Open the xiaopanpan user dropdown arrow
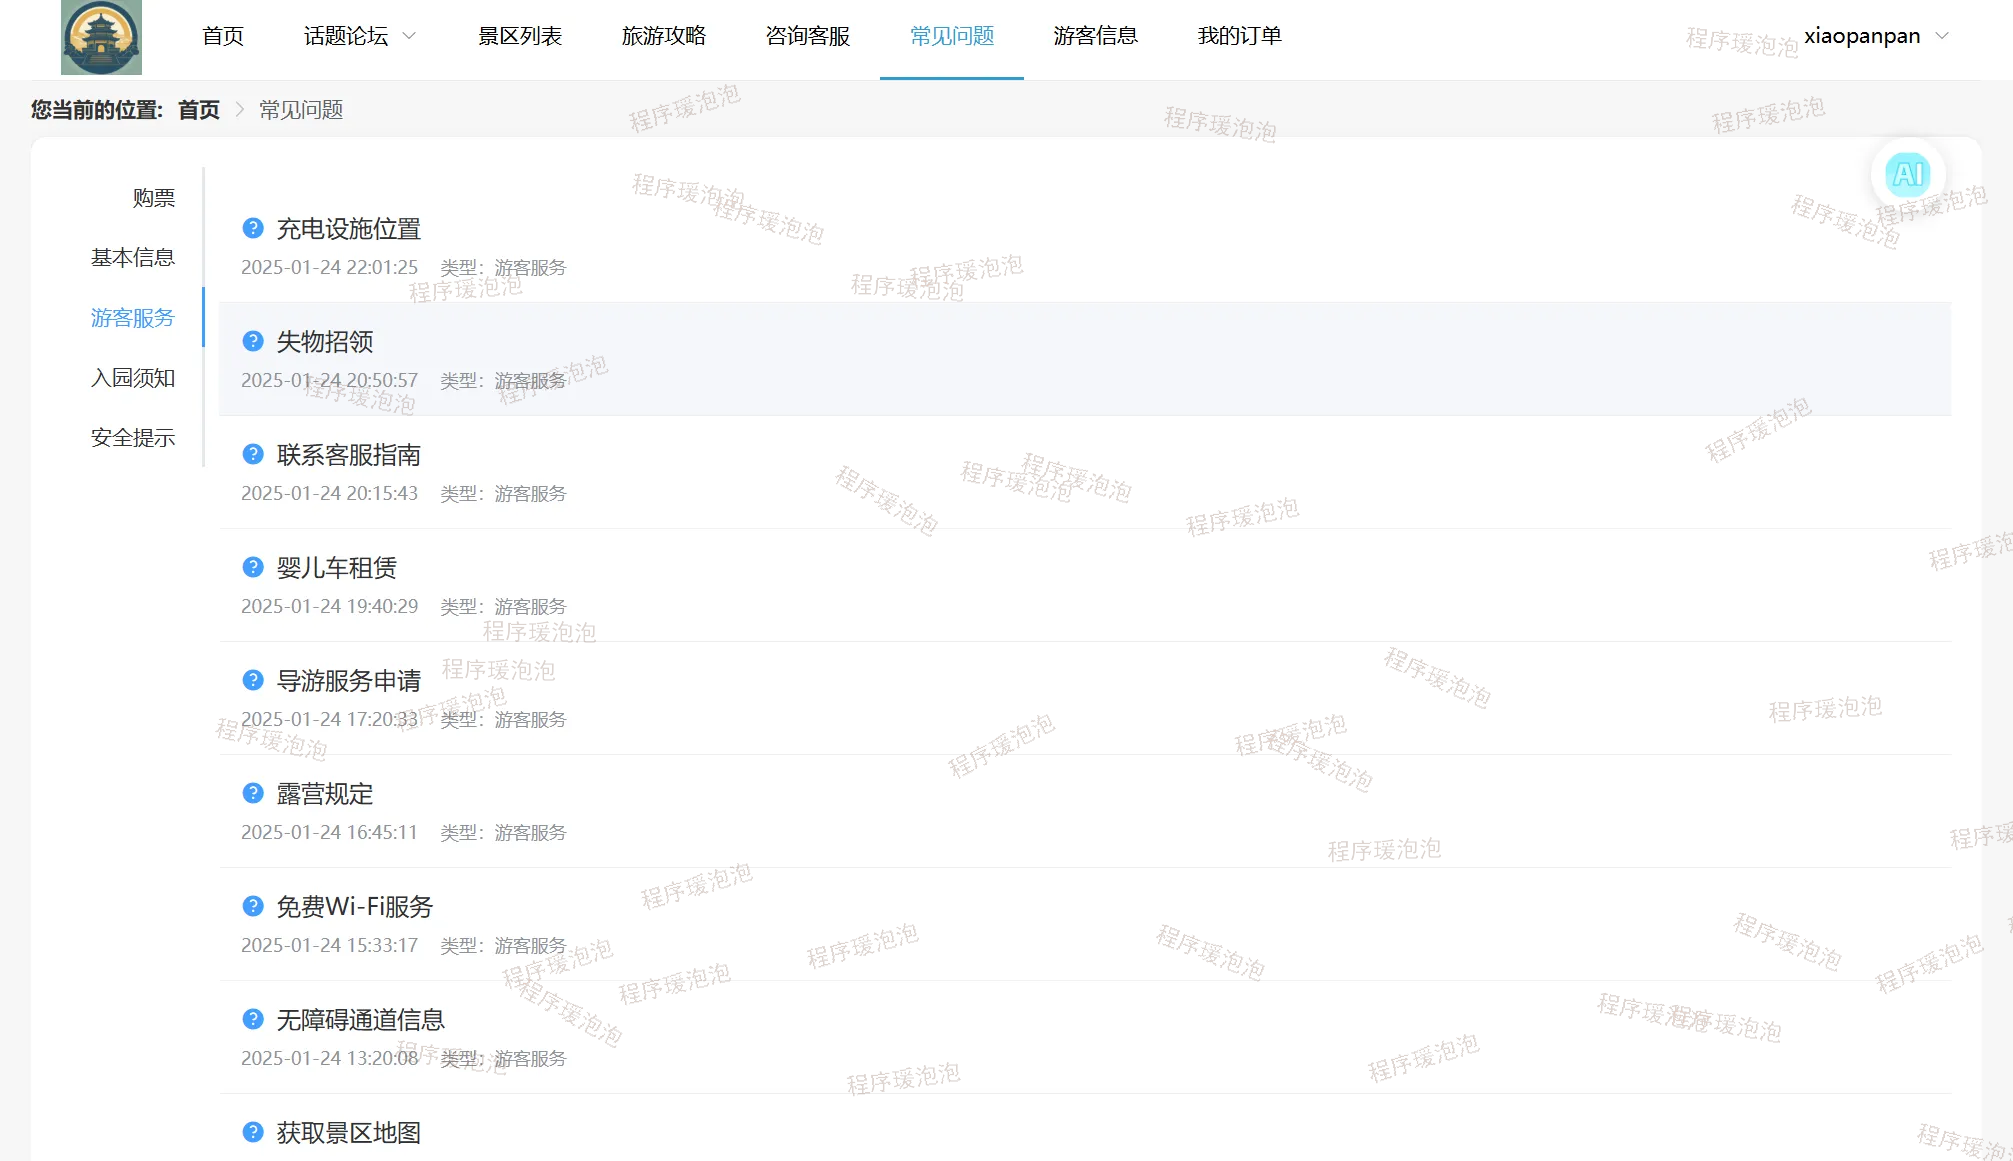This screenshot has width=2013, height=1161. (x=1942, y=36)
